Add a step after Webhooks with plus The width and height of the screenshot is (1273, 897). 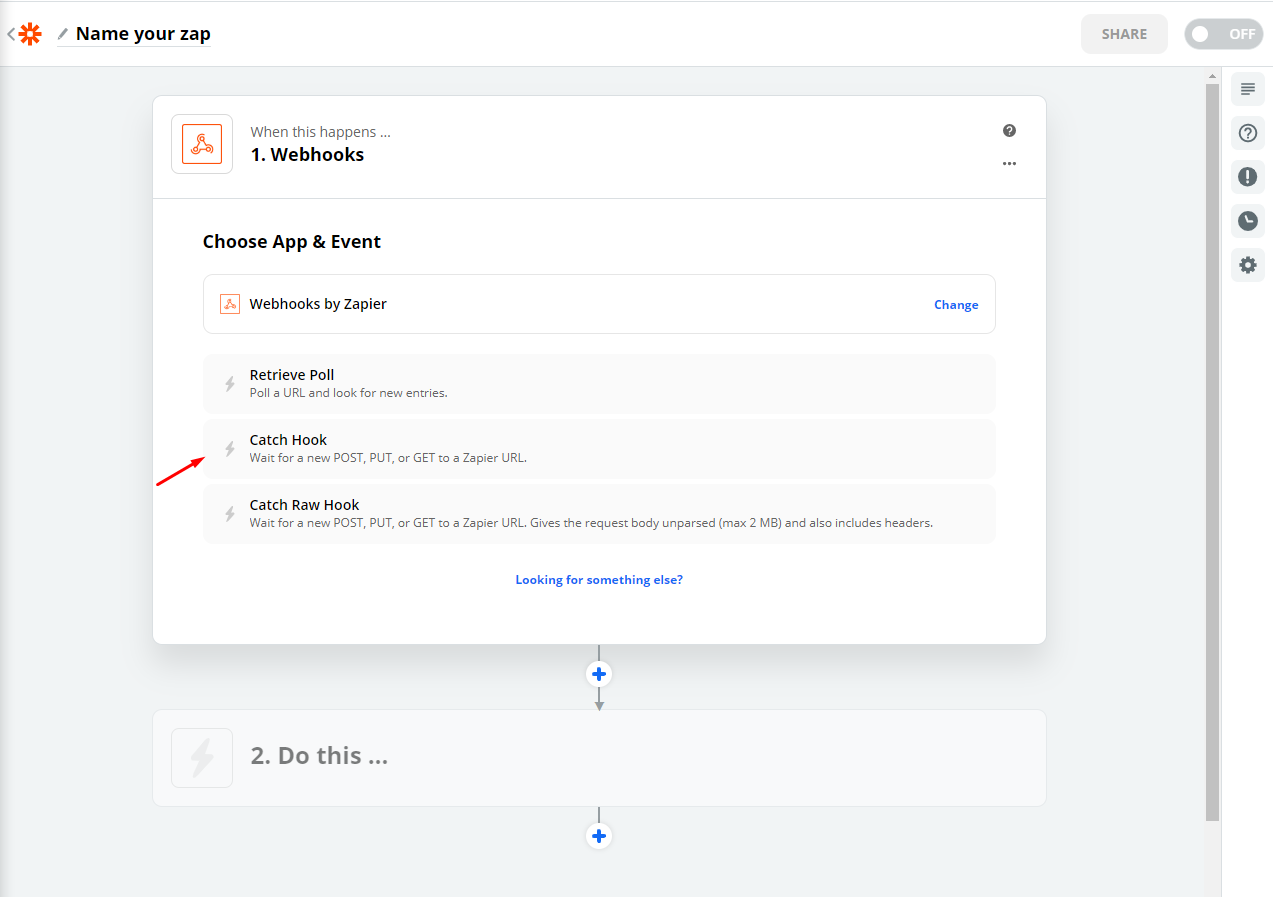pyautogui.click(x=599, y=674)
